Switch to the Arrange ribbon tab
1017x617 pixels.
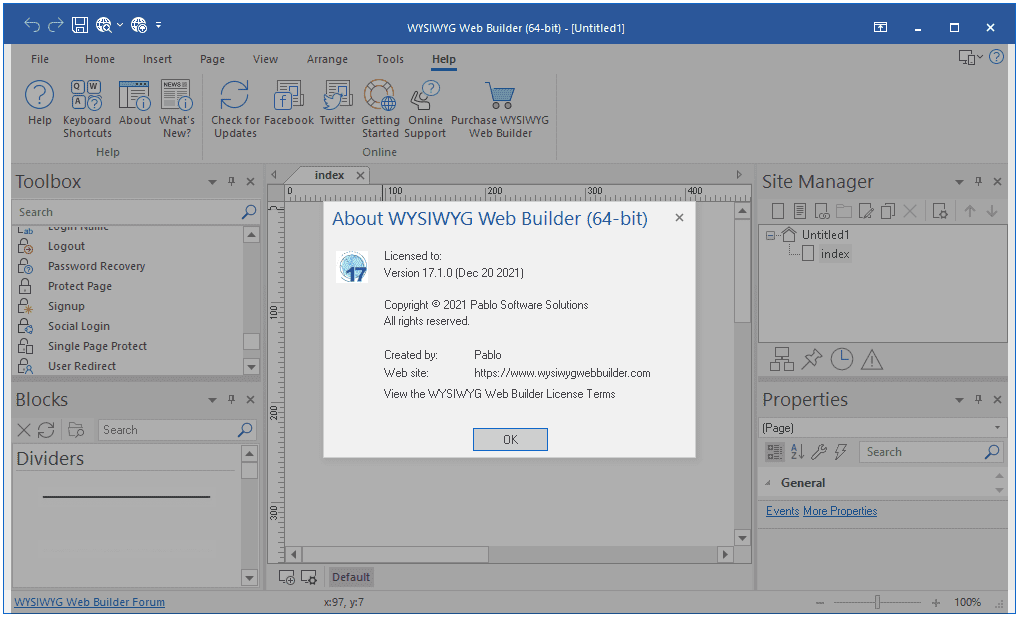(x=327, y=59)
